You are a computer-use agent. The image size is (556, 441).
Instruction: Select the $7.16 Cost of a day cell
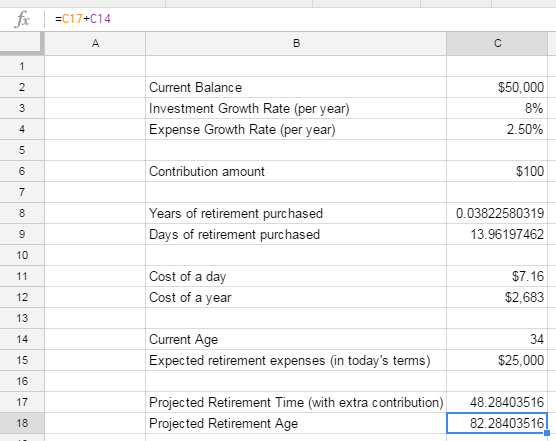pyautogui.click(x=497, y=276)
